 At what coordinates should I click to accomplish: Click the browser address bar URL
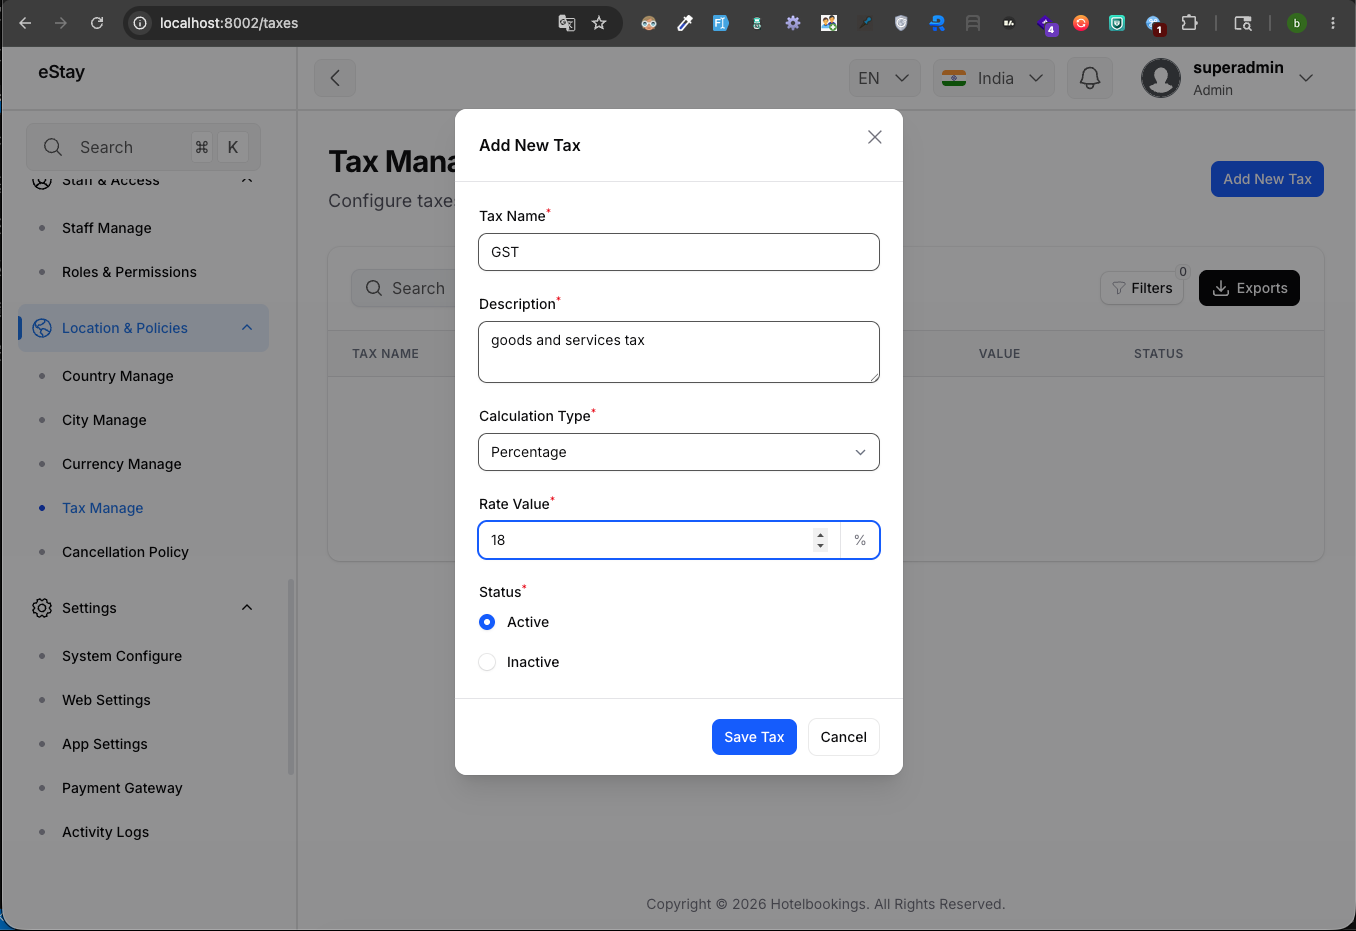pyautogui.click(x=229, y=23)
